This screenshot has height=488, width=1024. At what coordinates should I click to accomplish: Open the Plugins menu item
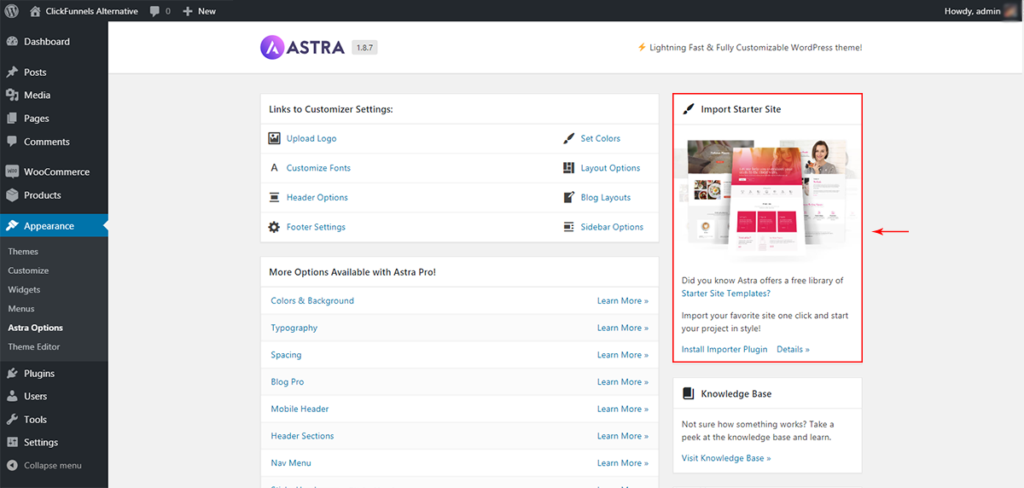click(39, 374)
